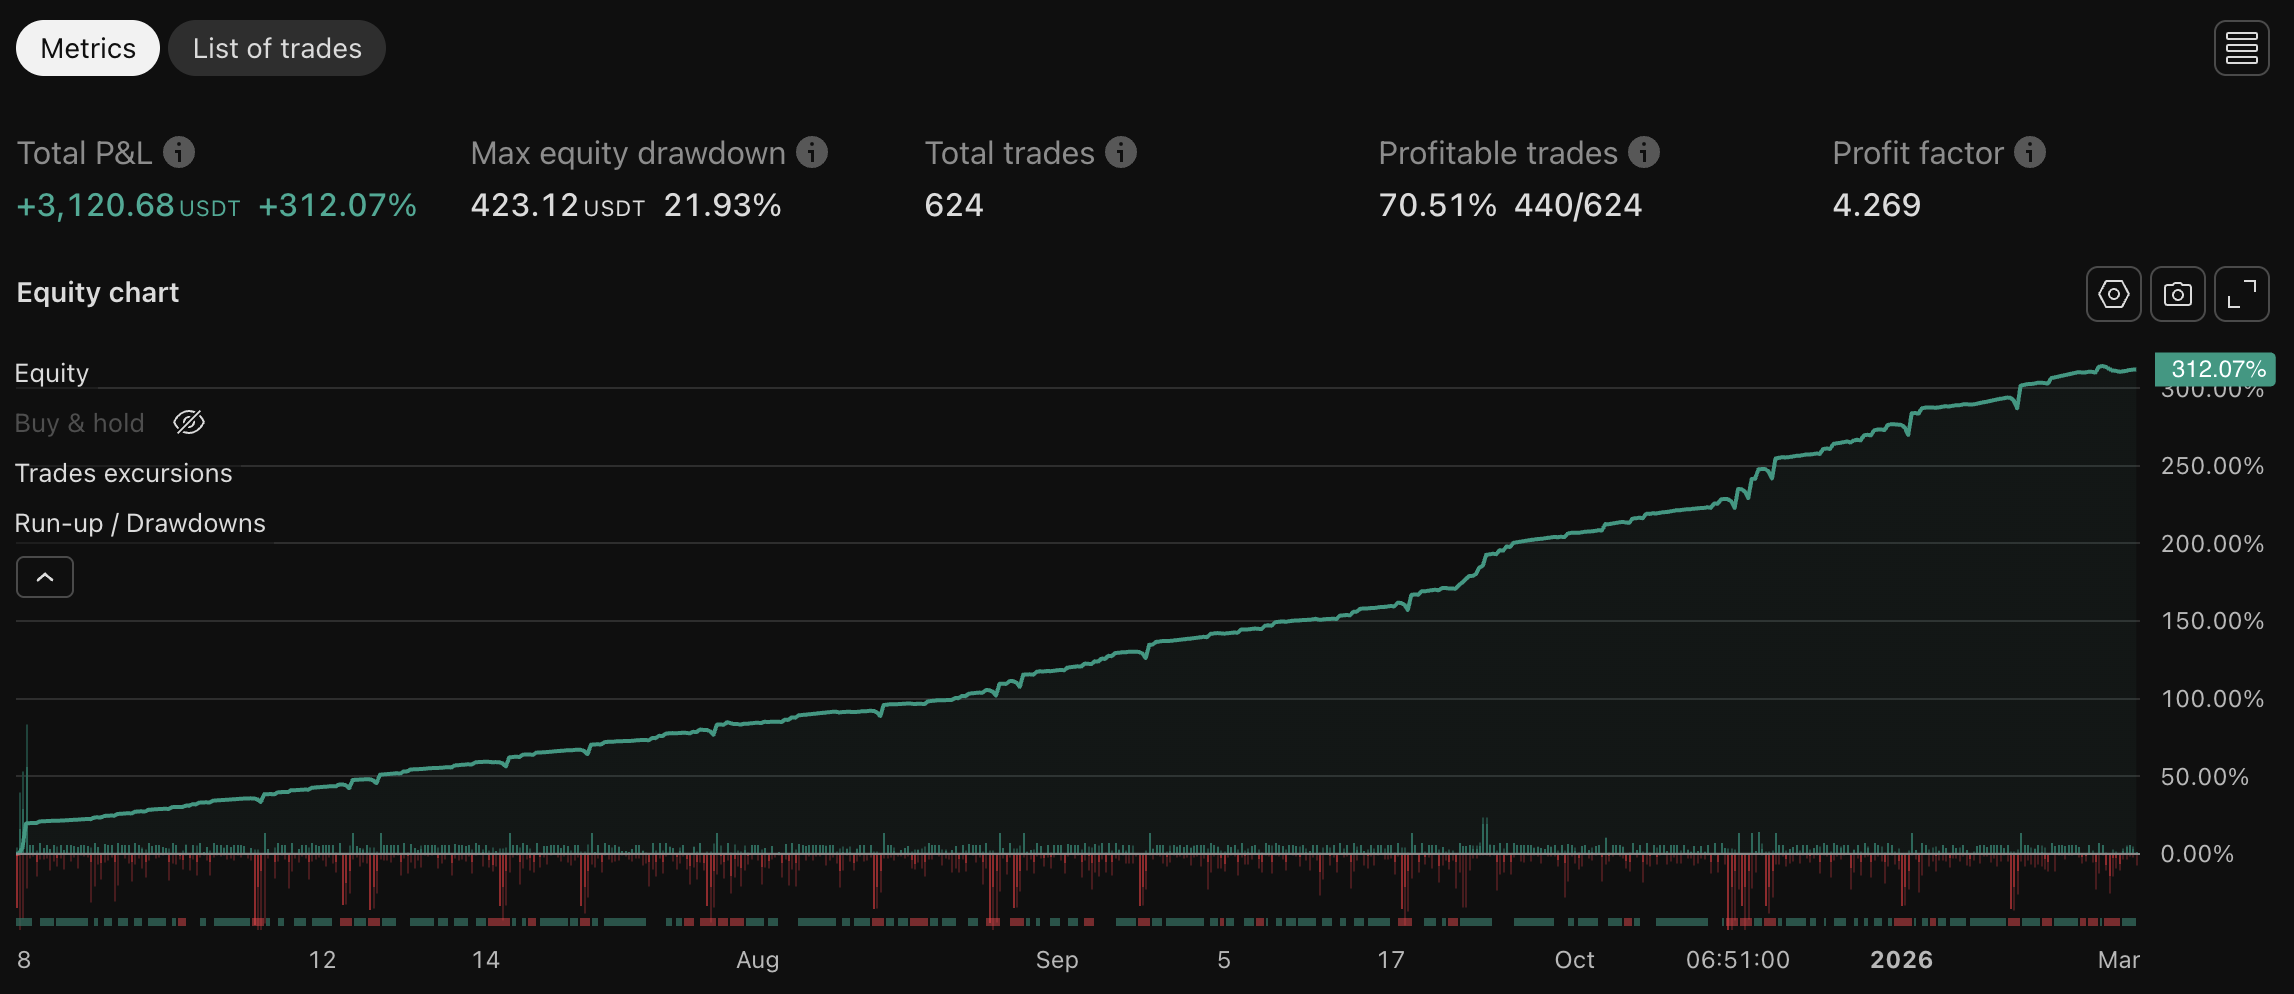Open equity chart settings hexagon icon
This screenshot has width=2294, height=994.
coord(2113,294)
